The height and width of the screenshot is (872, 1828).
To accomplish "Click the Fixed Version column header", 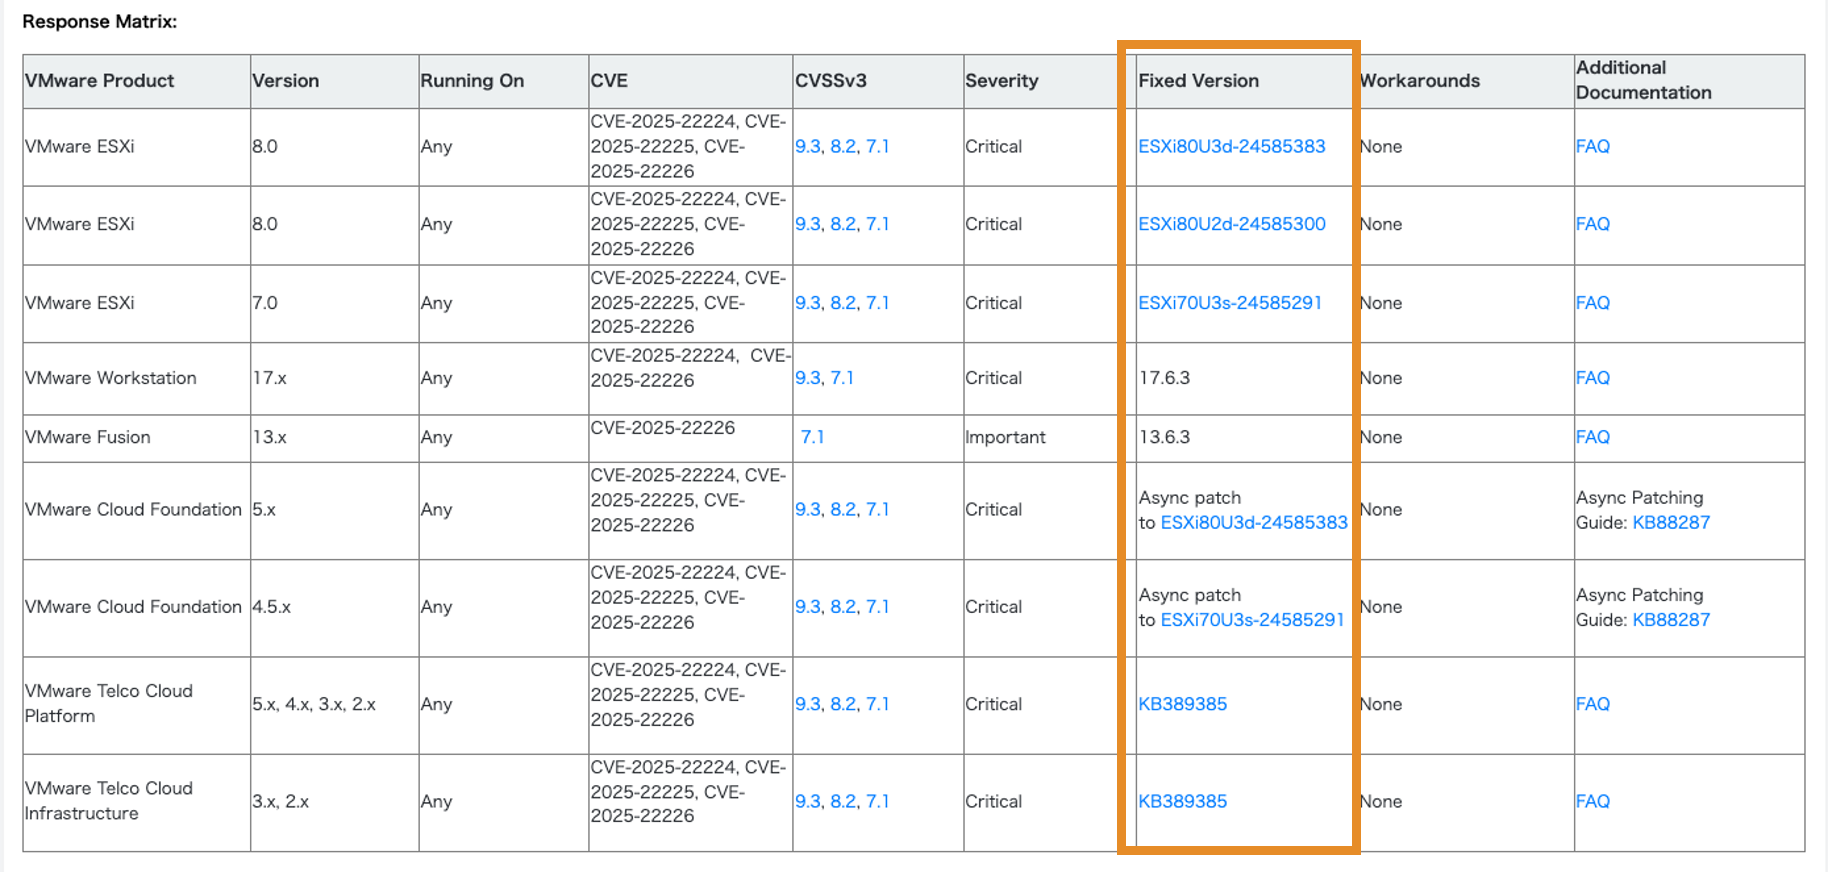I will (x=1198, y=81).
